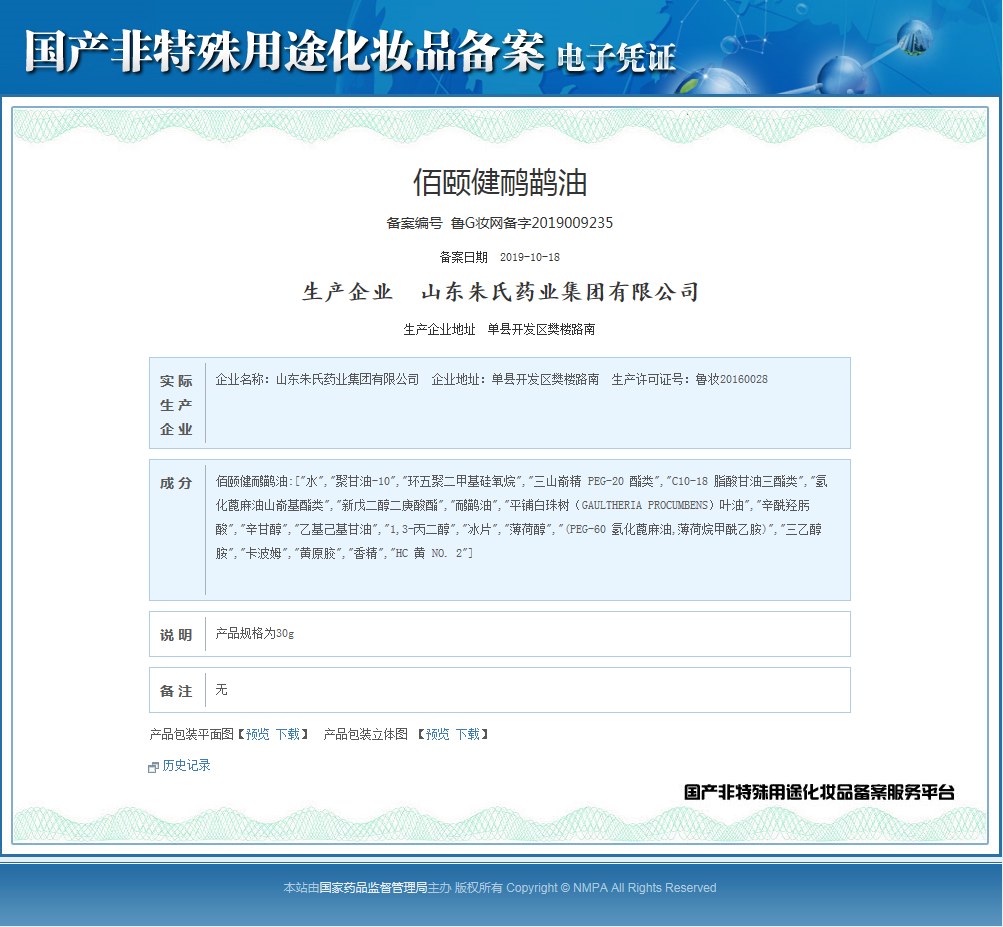
Task: Click the 成分 ingredients label cell
Action: click(176, 481)
